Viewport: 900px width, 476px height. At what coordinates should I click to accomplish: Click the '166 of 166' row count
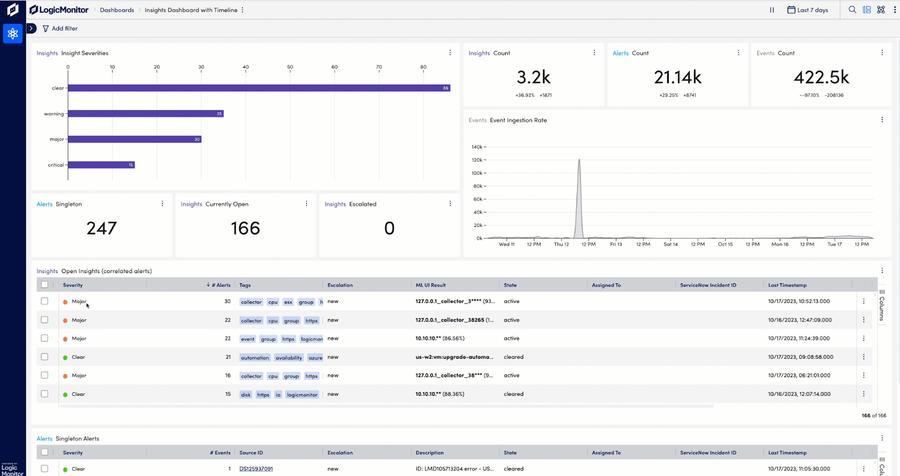click(874, 415)
